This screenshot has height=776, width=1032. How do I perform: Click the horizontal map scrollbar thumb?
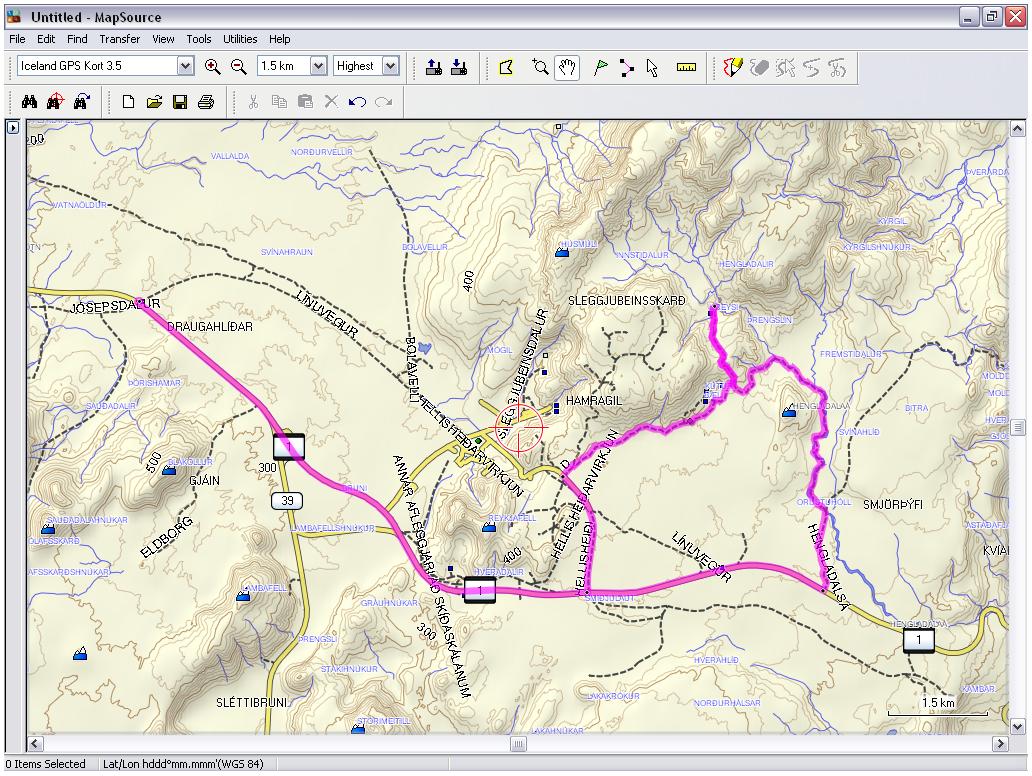coord(518,744)
